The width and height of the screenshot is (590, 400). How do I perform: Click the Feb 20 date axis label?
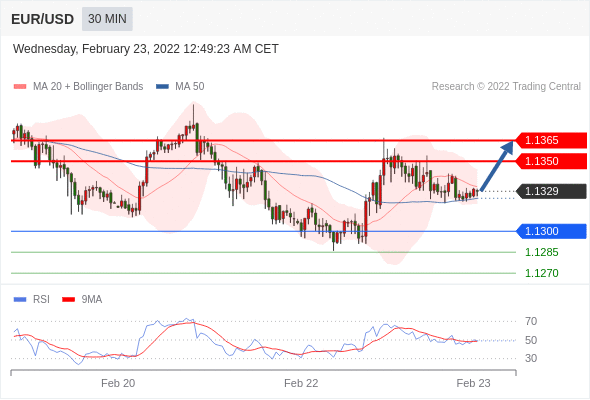click(118, 383)
